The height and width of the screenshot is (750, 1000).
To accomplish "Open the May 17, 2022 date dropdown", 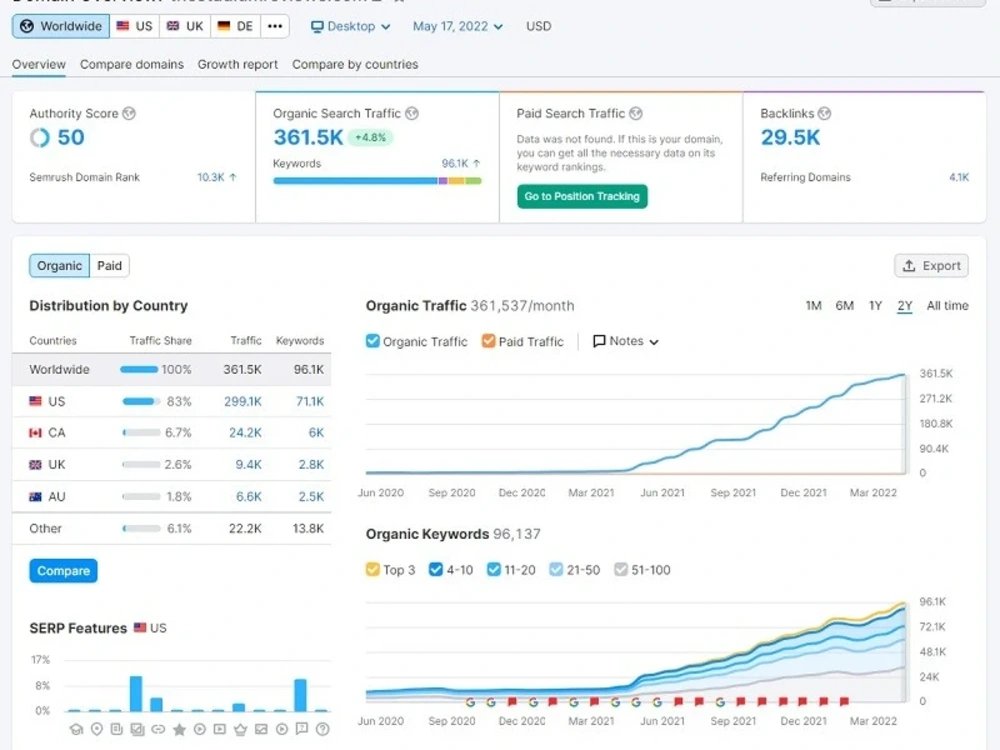I will click(x=457, y=26).
